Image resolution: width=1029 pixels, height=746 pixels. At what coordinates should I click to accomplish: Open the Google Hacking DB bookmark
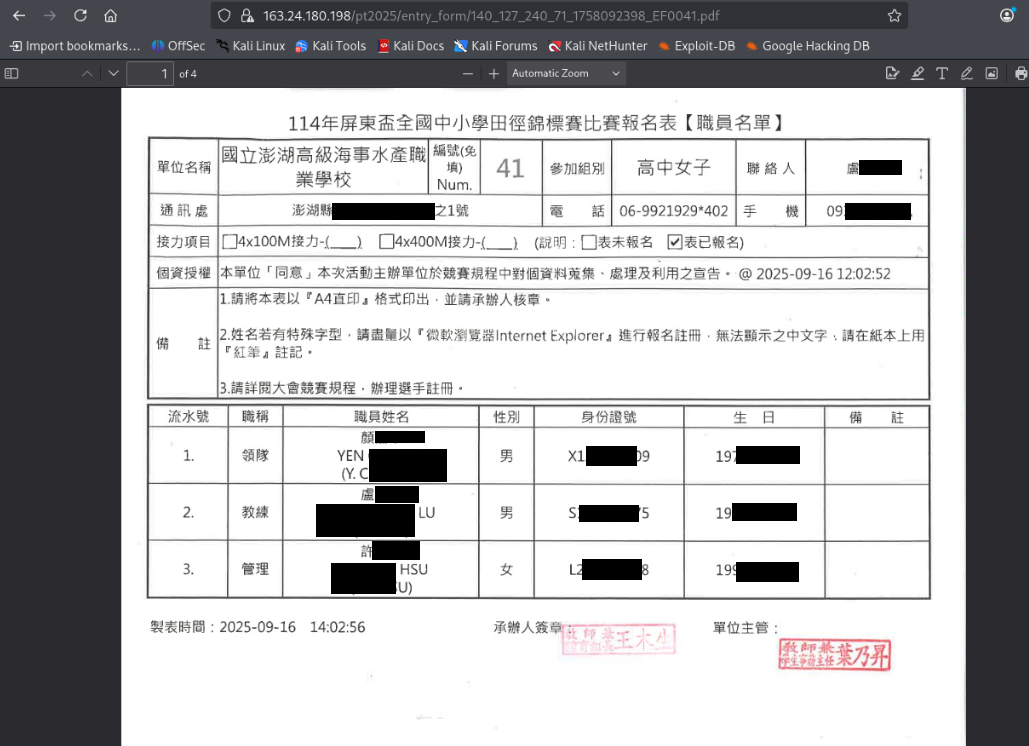point(808,46)
